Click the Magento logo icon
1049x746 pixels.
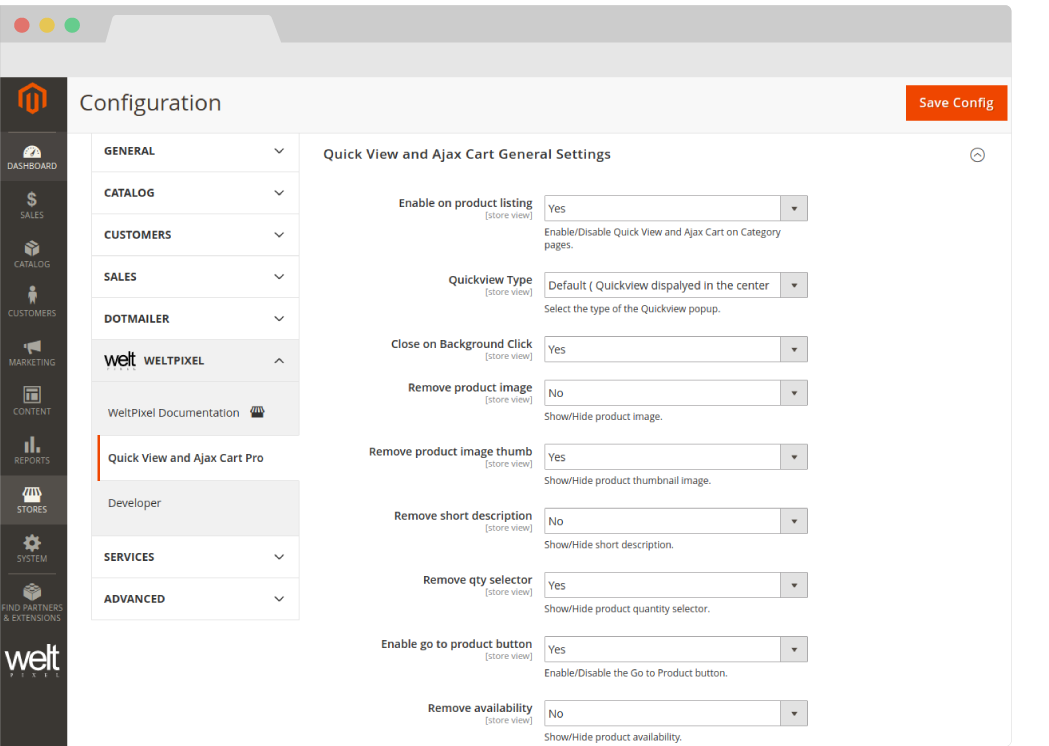(x=33, y=100)
